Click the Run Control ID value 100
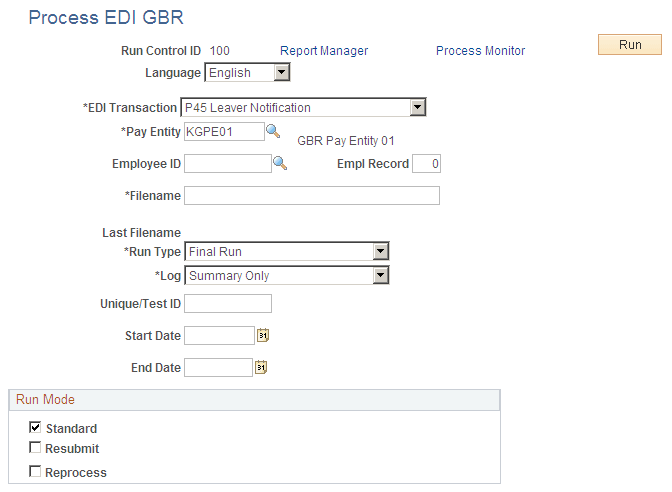Image resolution: width=672 pixels, height=492 pixels. point(220,51)
